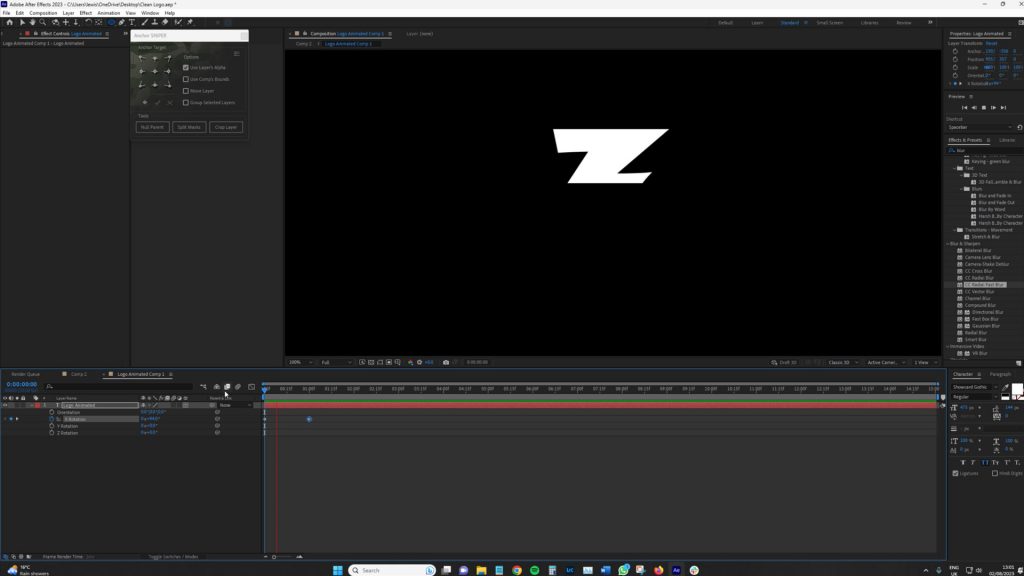Open Parent None dropdown for layer
This screenshot has height=576, width=1024.
(x=235, y=405)
